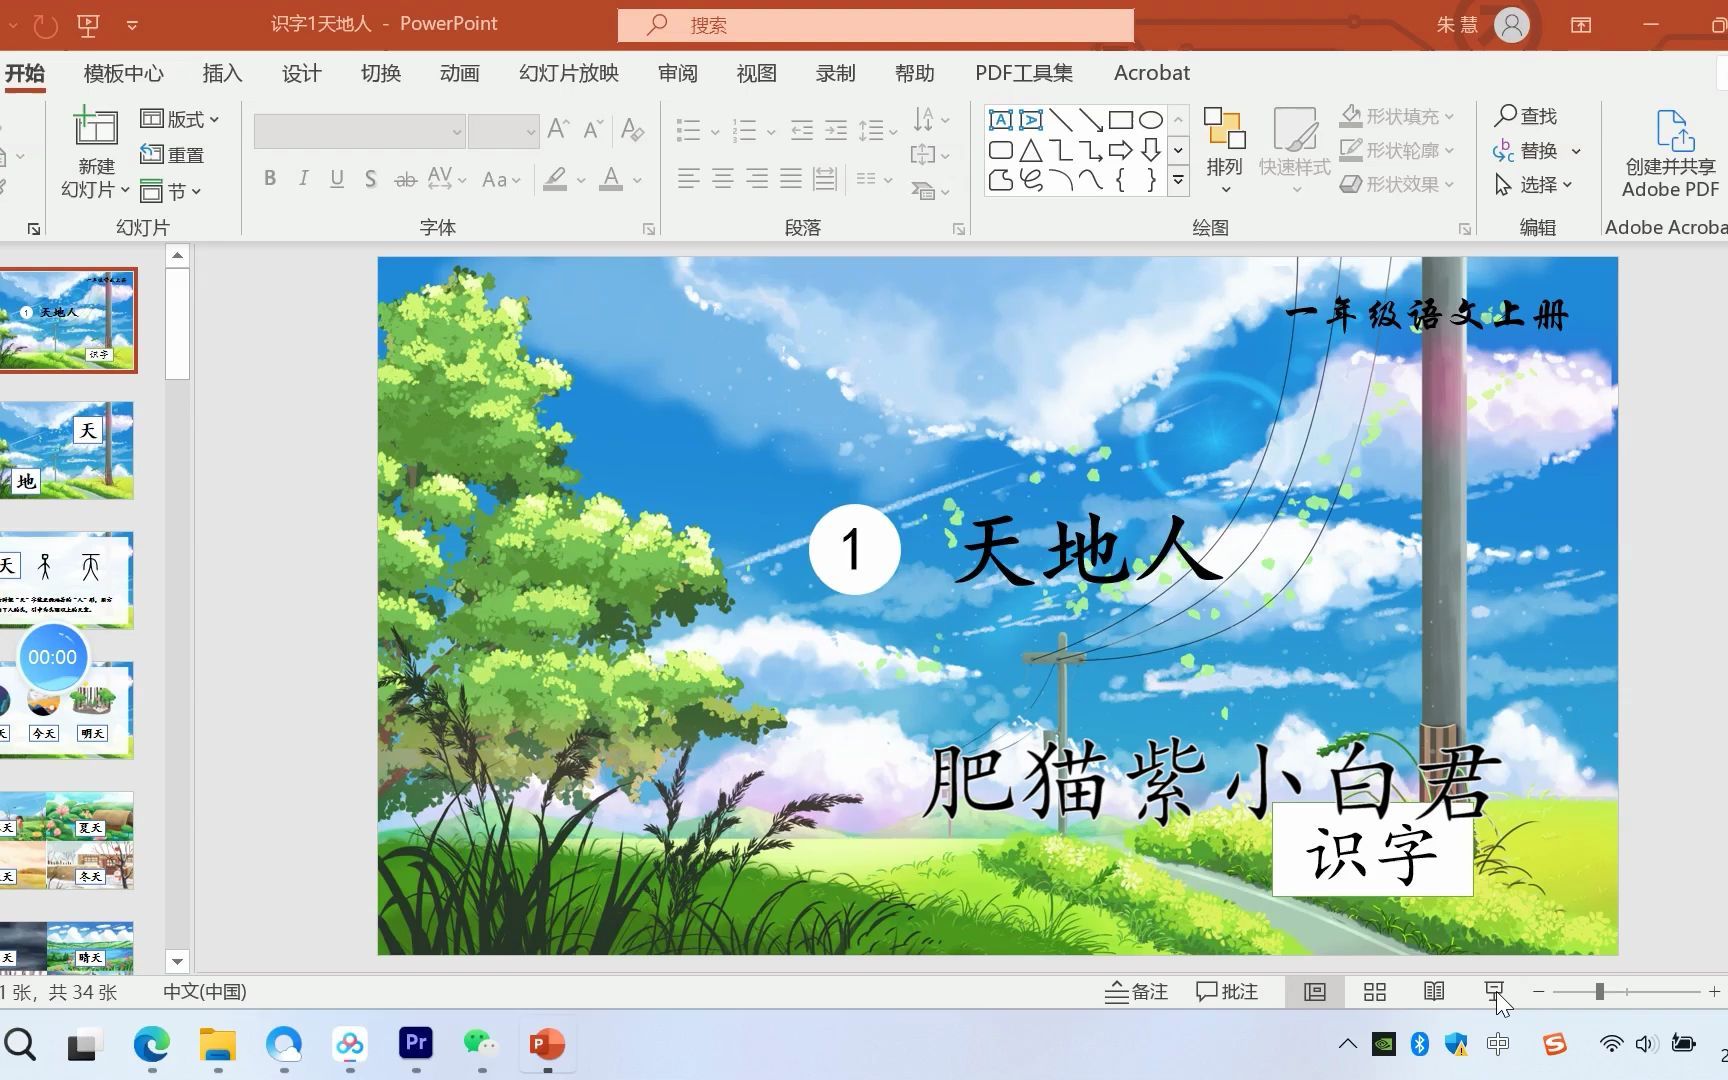Click the decrease indent icon
The height and width of the screenshot is (1080, 1728).
coord(802,129)
